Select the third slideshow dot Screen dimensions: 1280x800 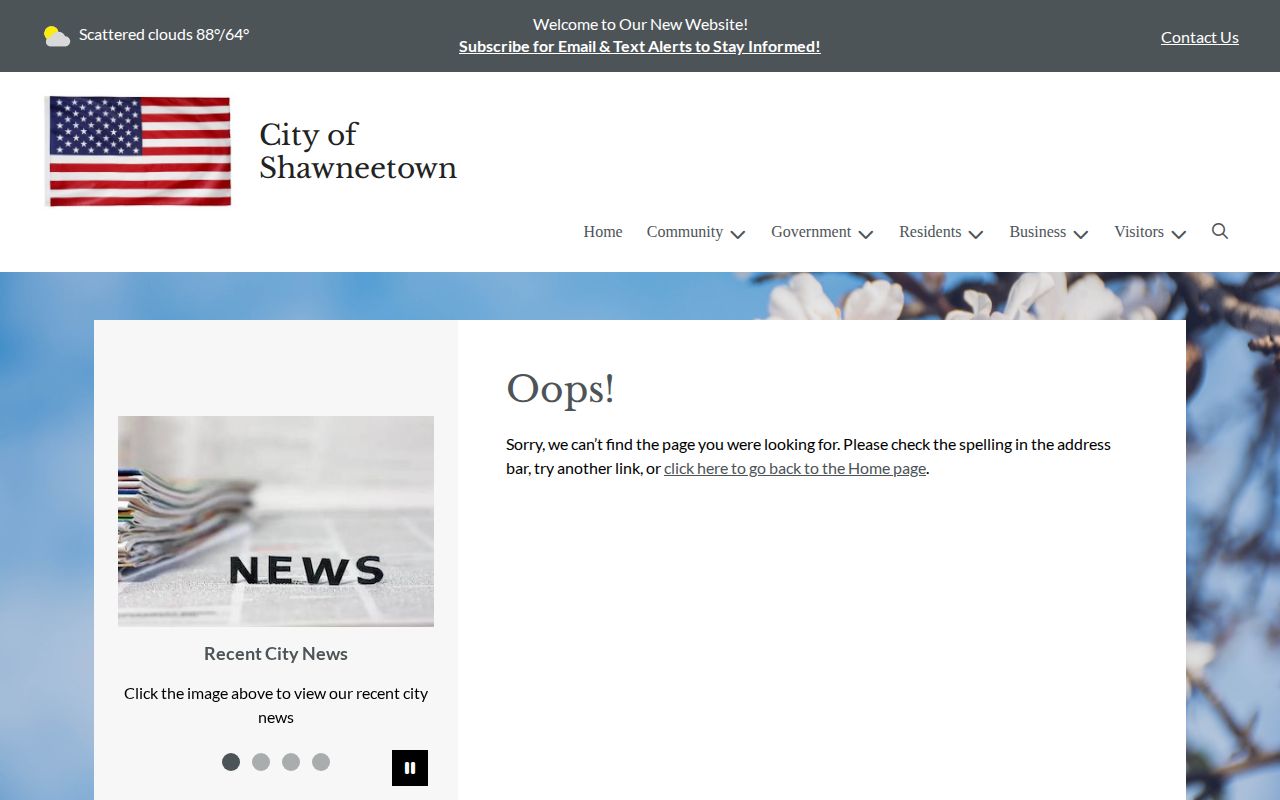(x=291, y=762)
